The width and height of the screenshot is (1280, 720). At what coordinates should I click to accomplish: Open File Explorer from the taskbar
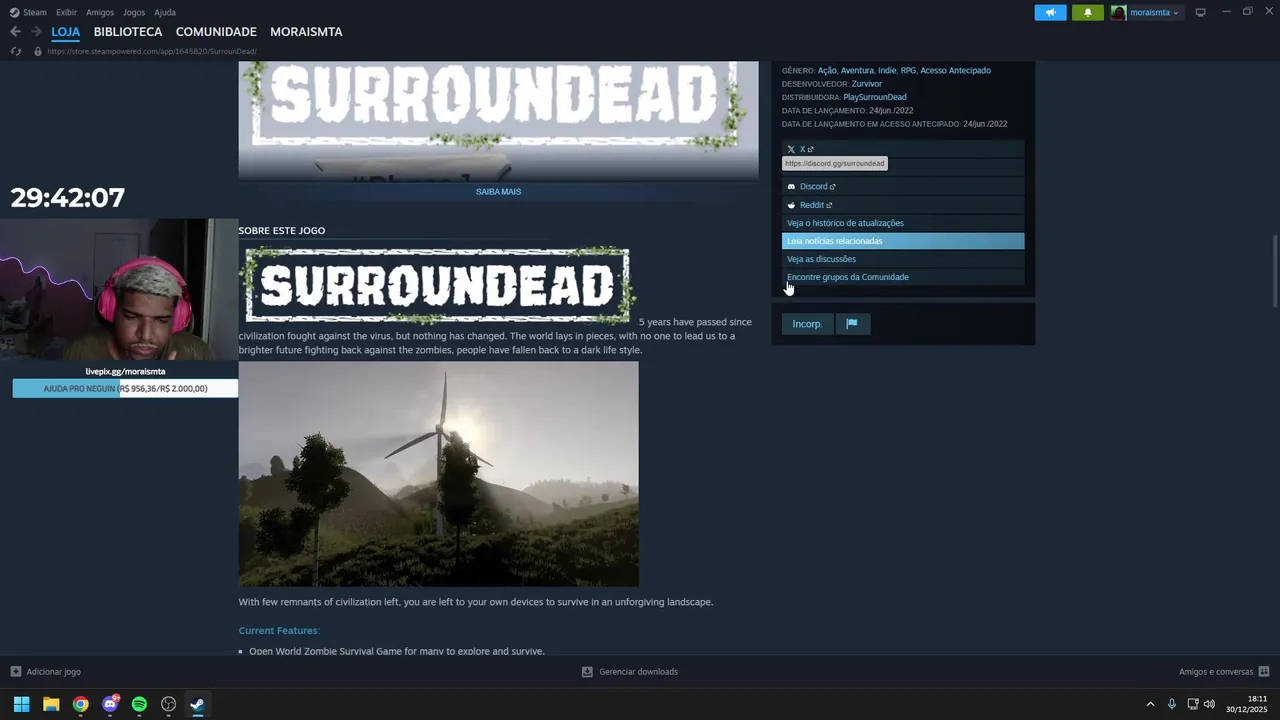pos(51,704)
